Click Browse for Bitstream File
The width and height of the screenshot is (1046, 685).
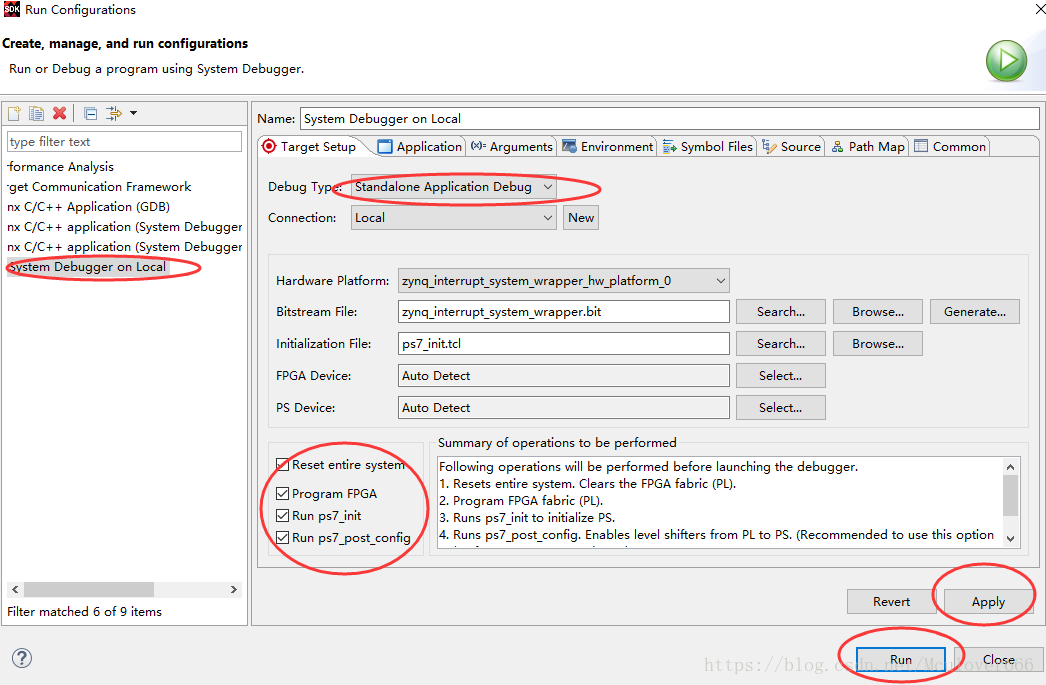point(878,311)
